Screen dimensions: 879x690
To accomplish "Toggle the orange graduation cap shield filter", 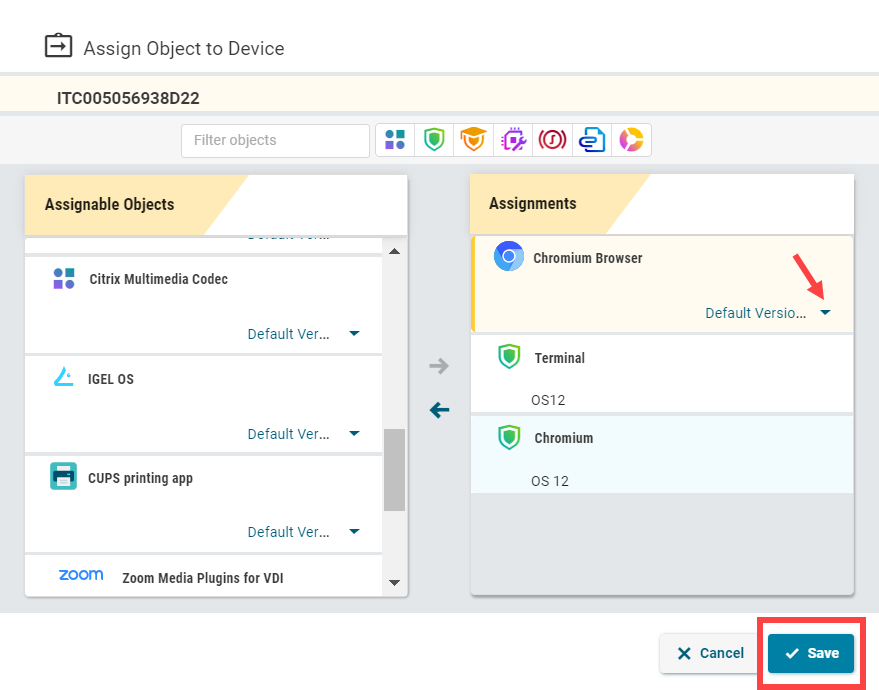I will tap(471, 140).
